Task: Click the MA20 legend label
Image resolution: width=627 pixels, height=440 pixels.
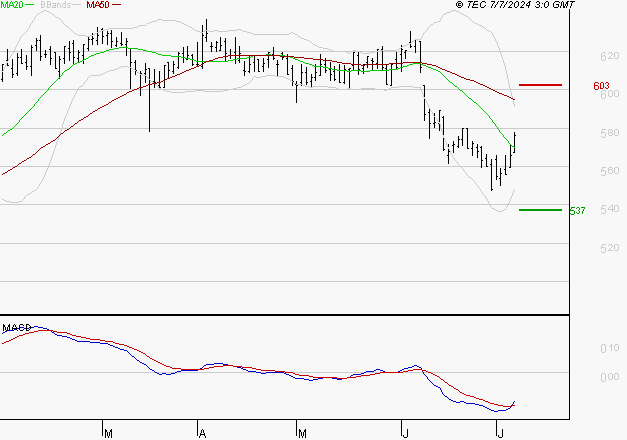Action: pyautogui.click(x=12, y=4)
